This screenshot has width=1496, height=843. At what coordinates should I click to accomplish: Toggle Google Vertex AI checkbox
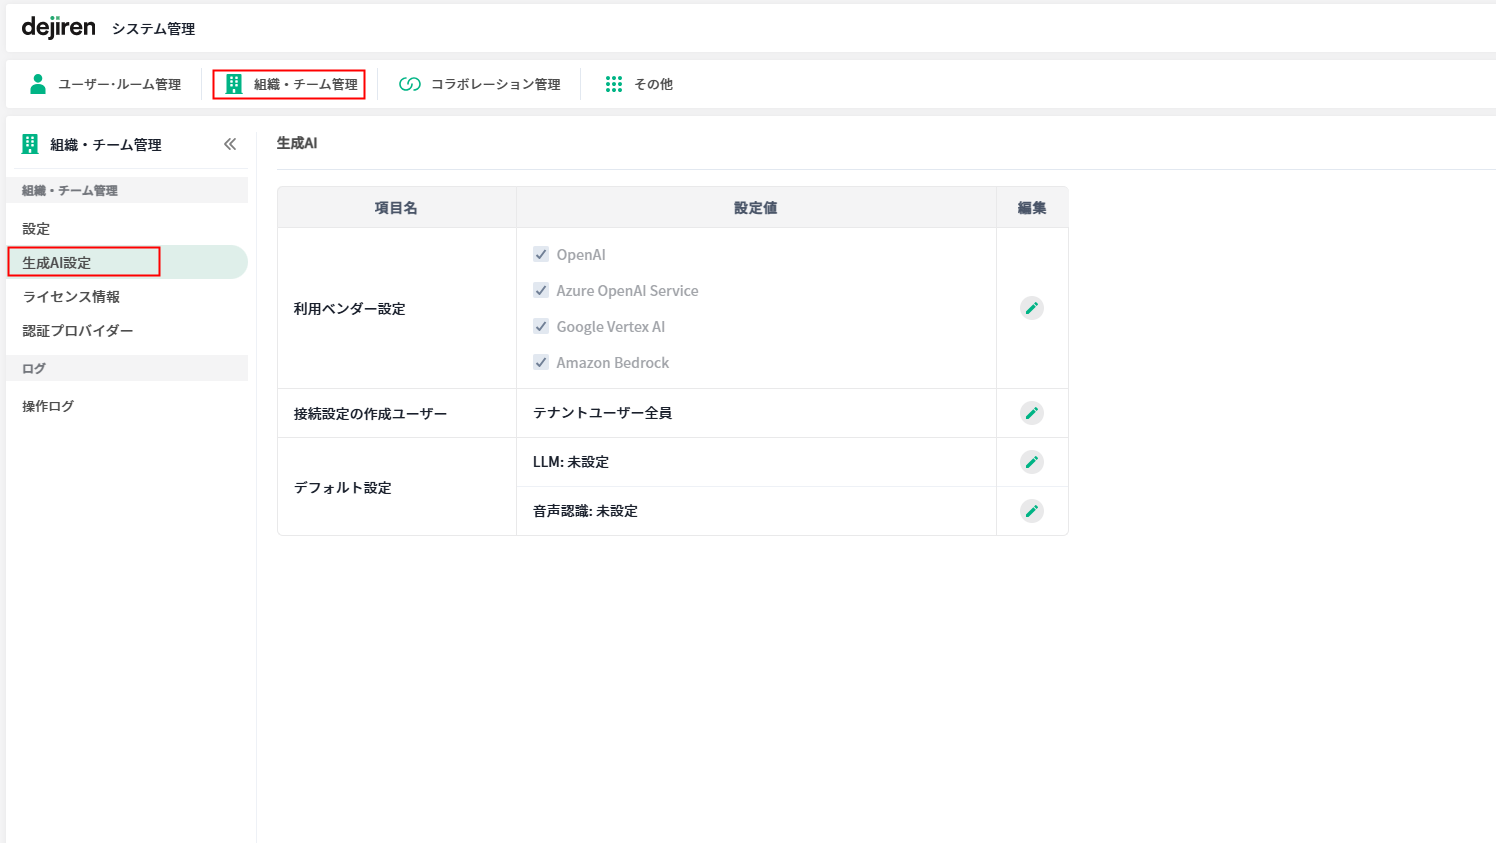541,327
